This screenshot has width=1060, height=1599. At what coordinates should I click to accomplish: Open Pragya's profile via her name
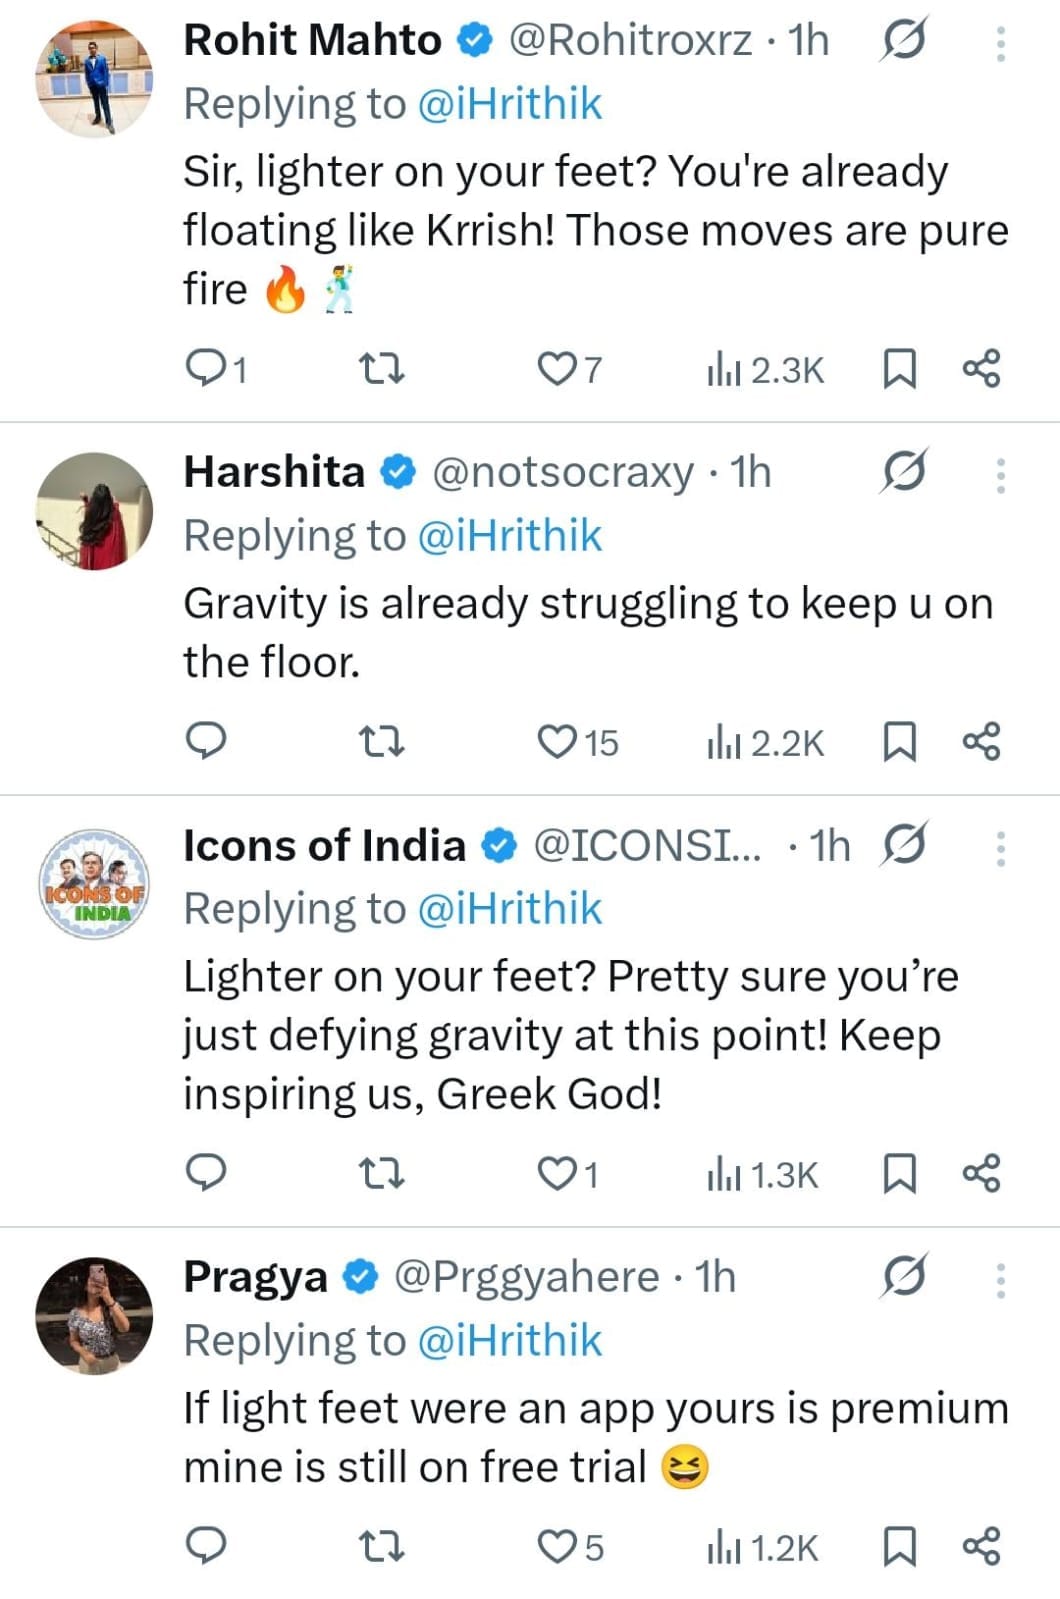coord(256,1277)
